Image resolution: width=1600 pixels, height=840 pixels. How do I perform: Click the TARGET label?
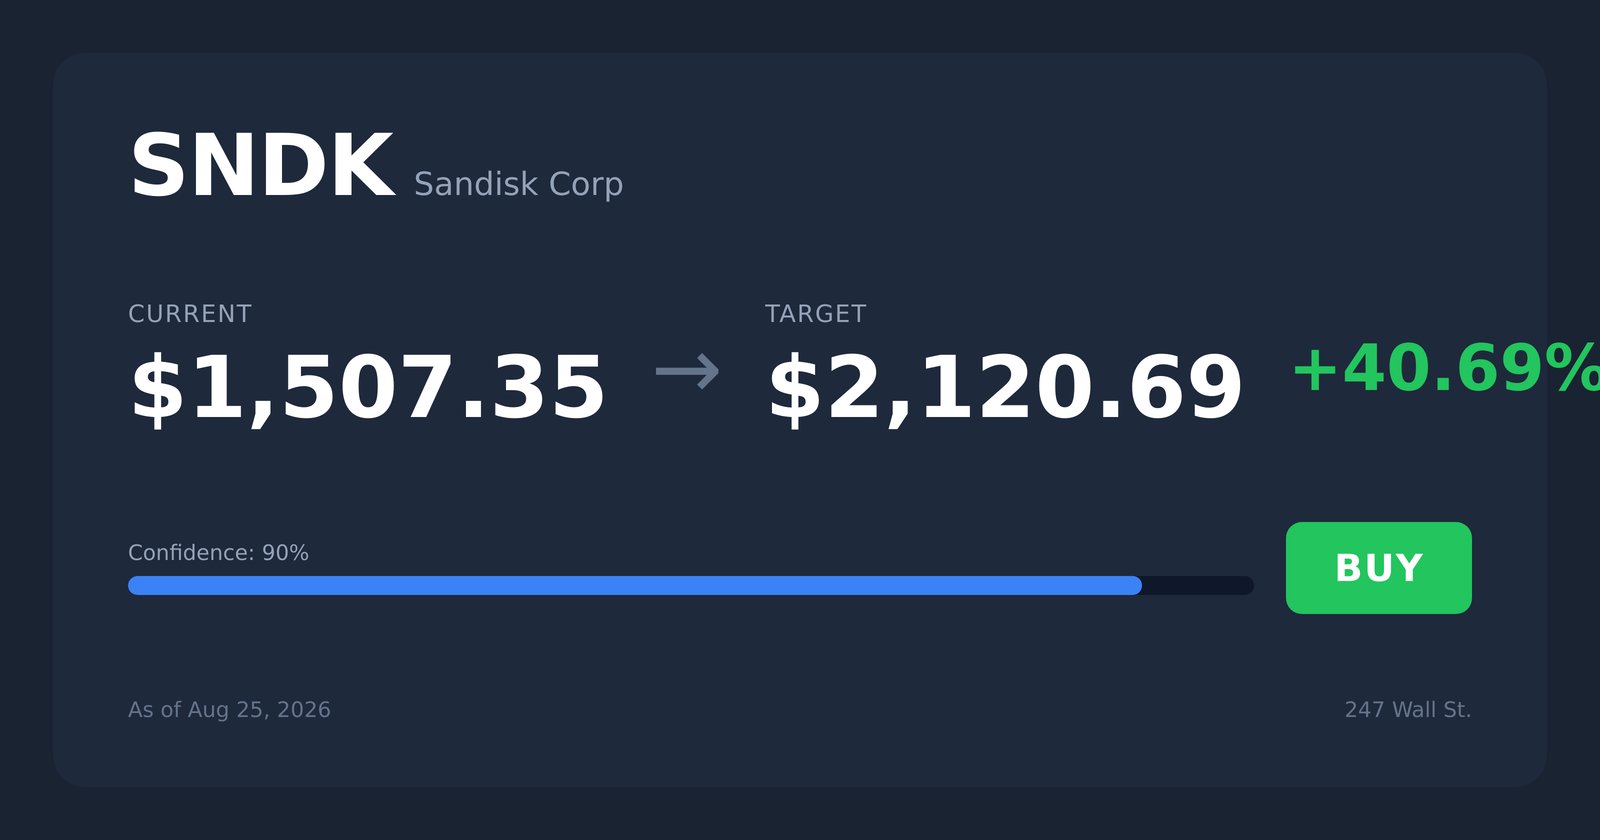coord(815,314)
